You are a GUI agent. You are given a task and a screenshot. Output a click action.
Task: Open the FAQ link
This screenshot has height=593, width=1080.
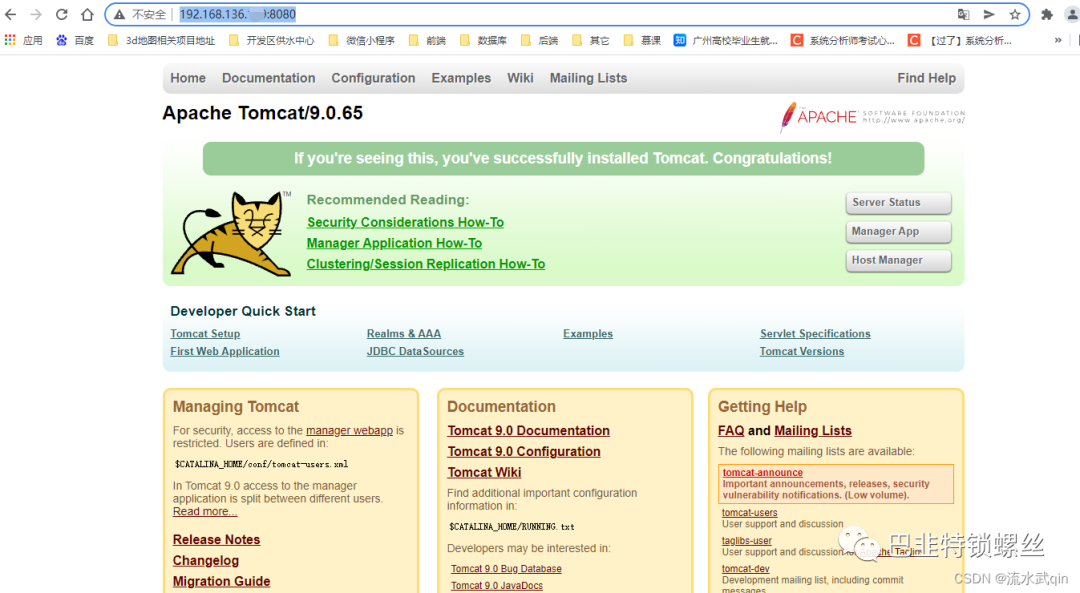[x=731, y=430]
